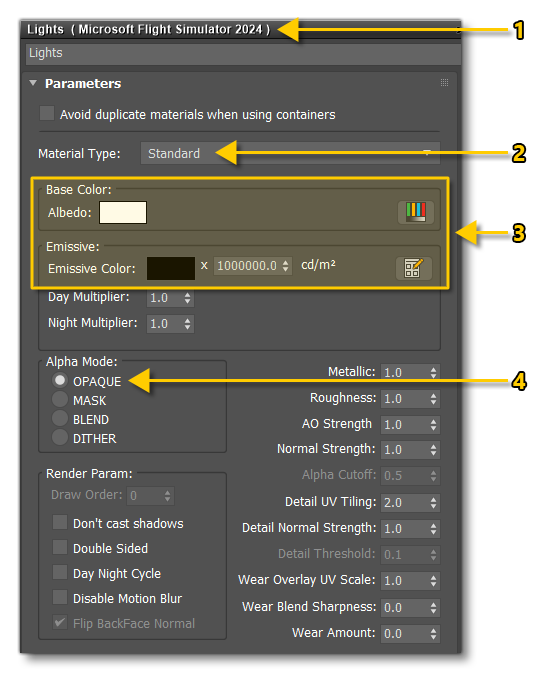The width and height of the screenshot is (536, 673).
Task: Click the Emissive Color swatch
Action: point(171,269)
